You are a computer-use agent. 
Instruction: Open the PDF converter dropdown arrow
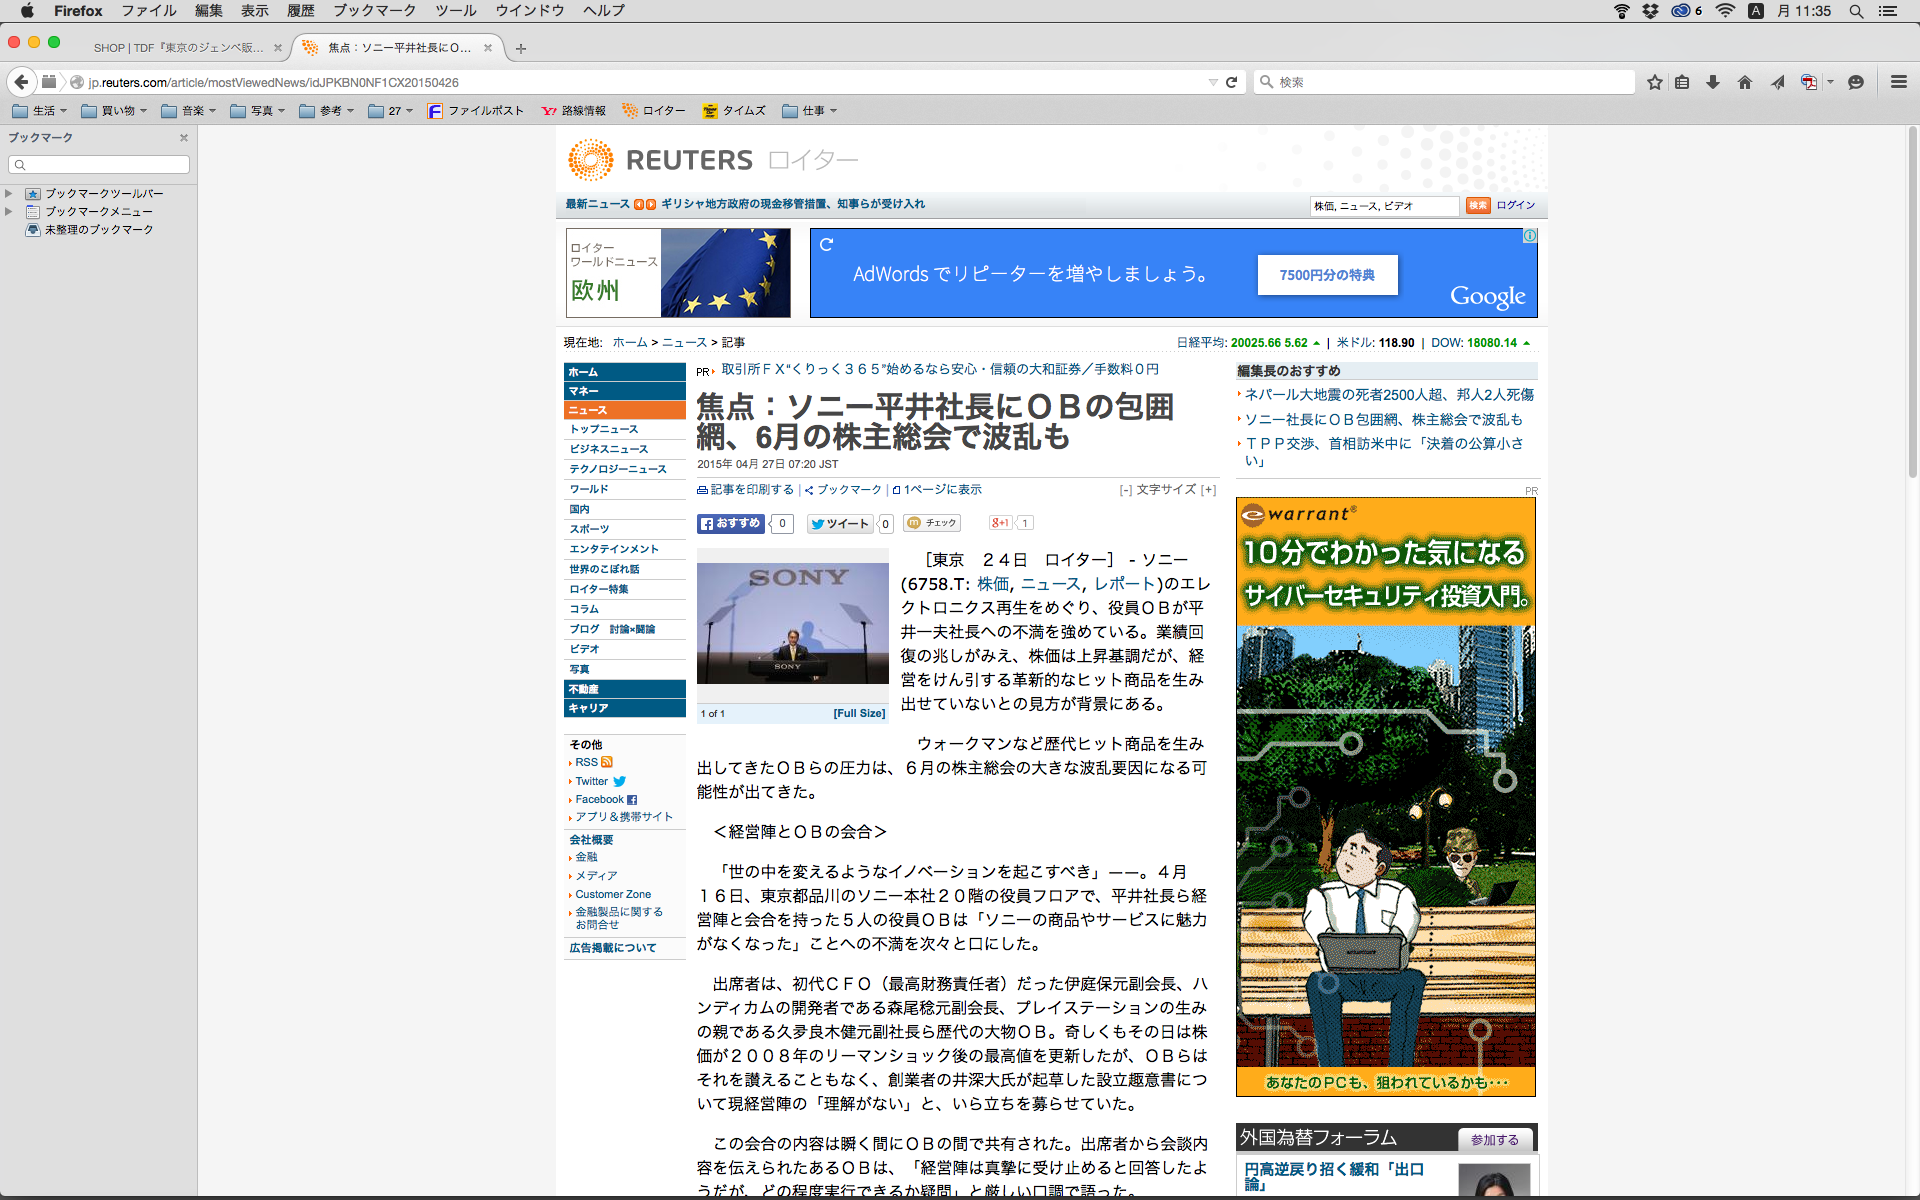[1830, 82]
